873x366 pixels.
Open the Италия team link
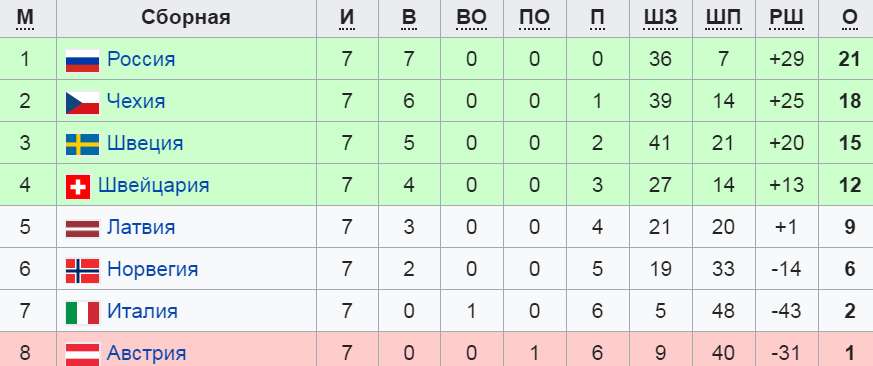pos(142,311)
